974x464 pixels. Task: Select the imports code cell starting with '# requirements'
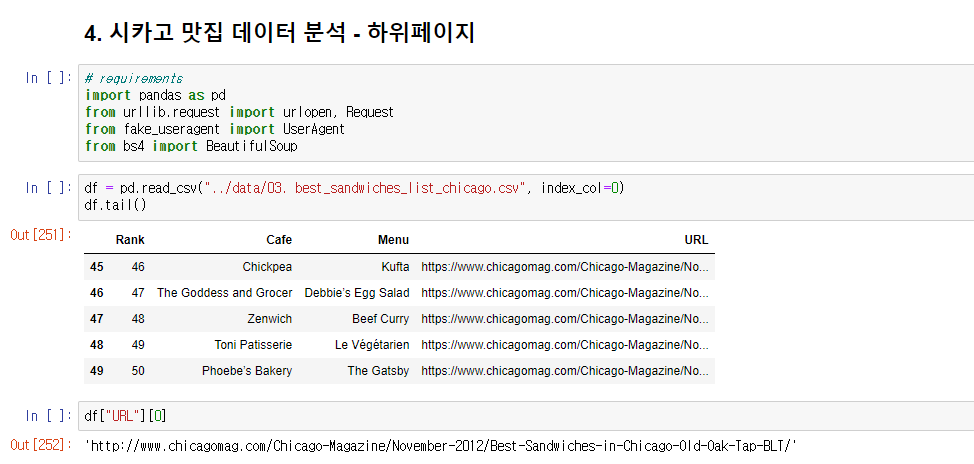pyautogui.click(x=526, y=113)
